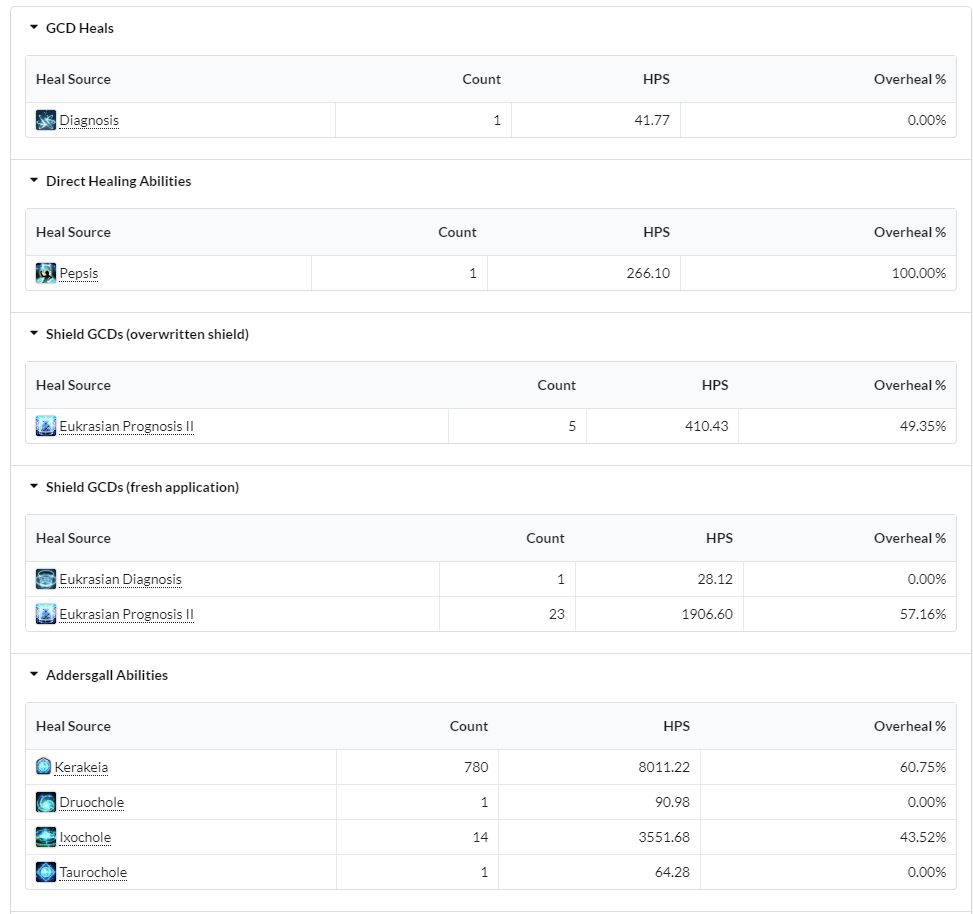Click the Kerakeia ability icon
Viewport: 973px width, 914px height.
43,766
